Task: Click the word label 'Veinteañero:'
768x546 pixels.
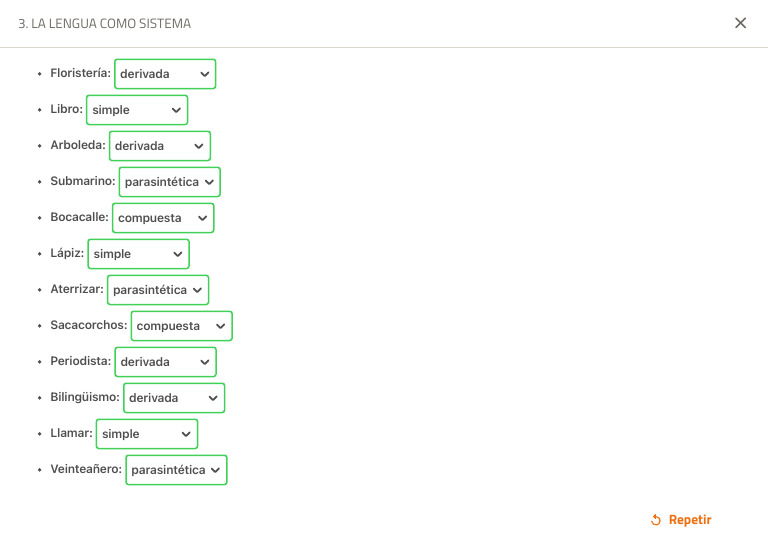Action: [86, 469]
